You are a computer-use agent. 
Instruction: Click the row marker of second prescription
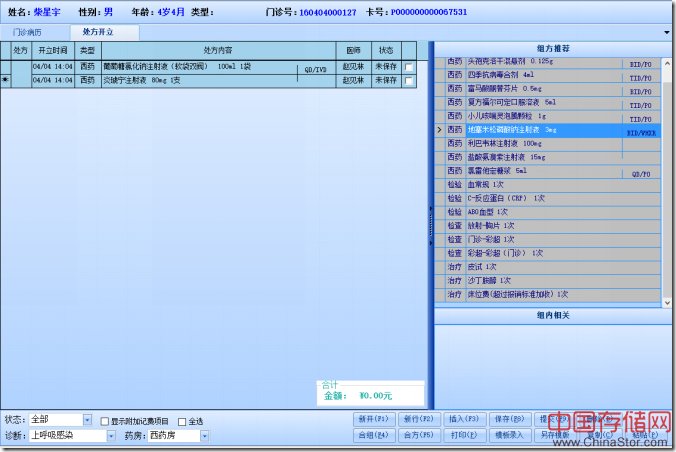point(5,79)
